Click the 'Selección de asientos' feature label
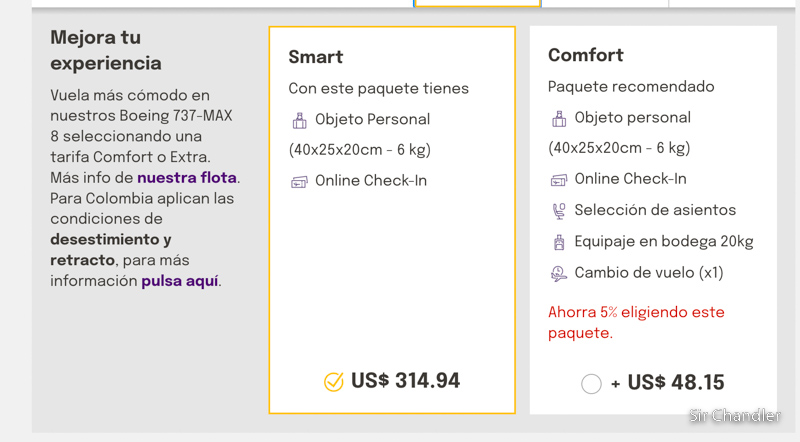Image resolution: width=800 pixels, height=442 pixels. 655,210
